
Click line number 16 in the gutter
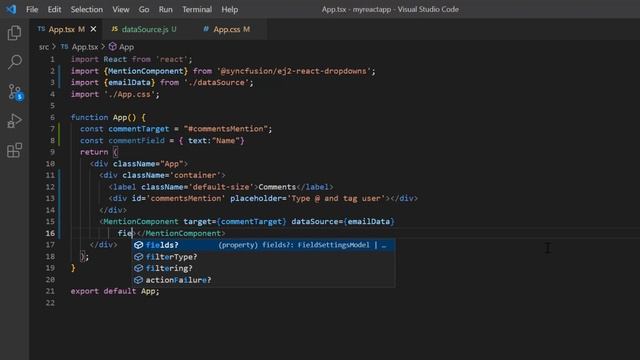pyautogui.click(x=50, y=233)
